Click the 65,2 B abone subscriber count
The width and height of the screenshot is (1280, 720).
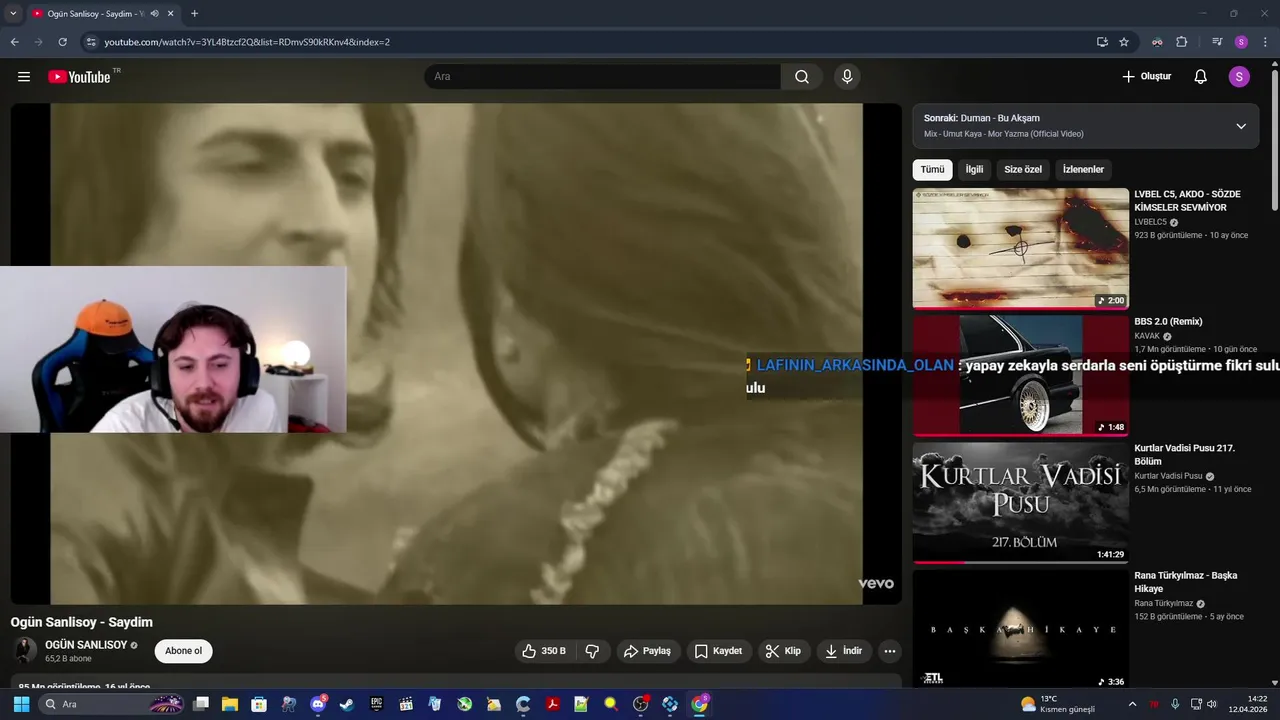(x=68, y=659)
